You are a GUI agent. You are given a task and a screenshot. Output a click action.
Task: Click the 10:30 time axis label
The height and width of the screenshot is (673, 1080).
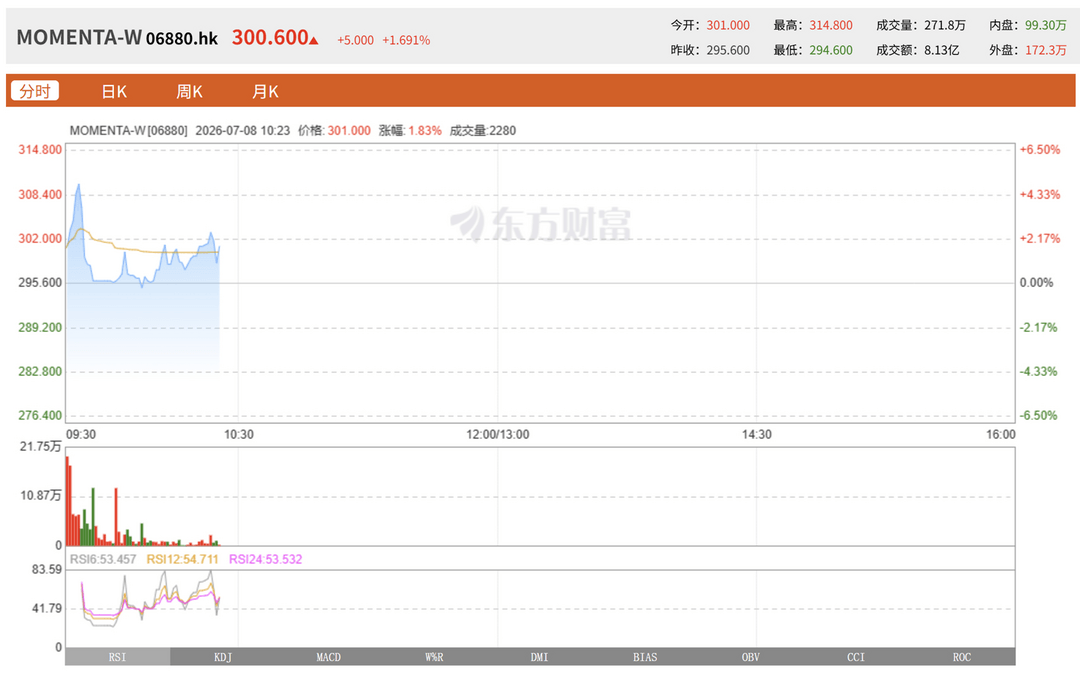(x=238, y=435)
